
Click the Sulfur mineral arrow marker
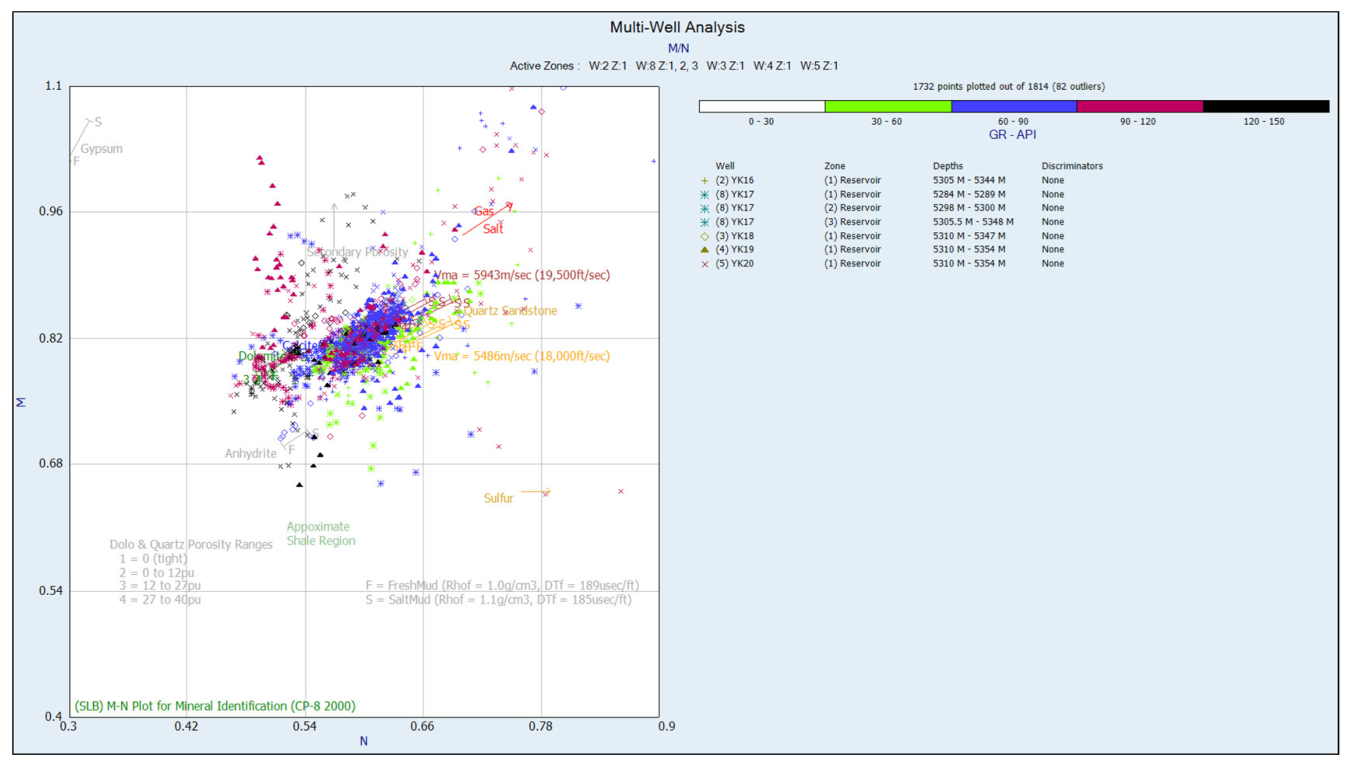[536, 492]
